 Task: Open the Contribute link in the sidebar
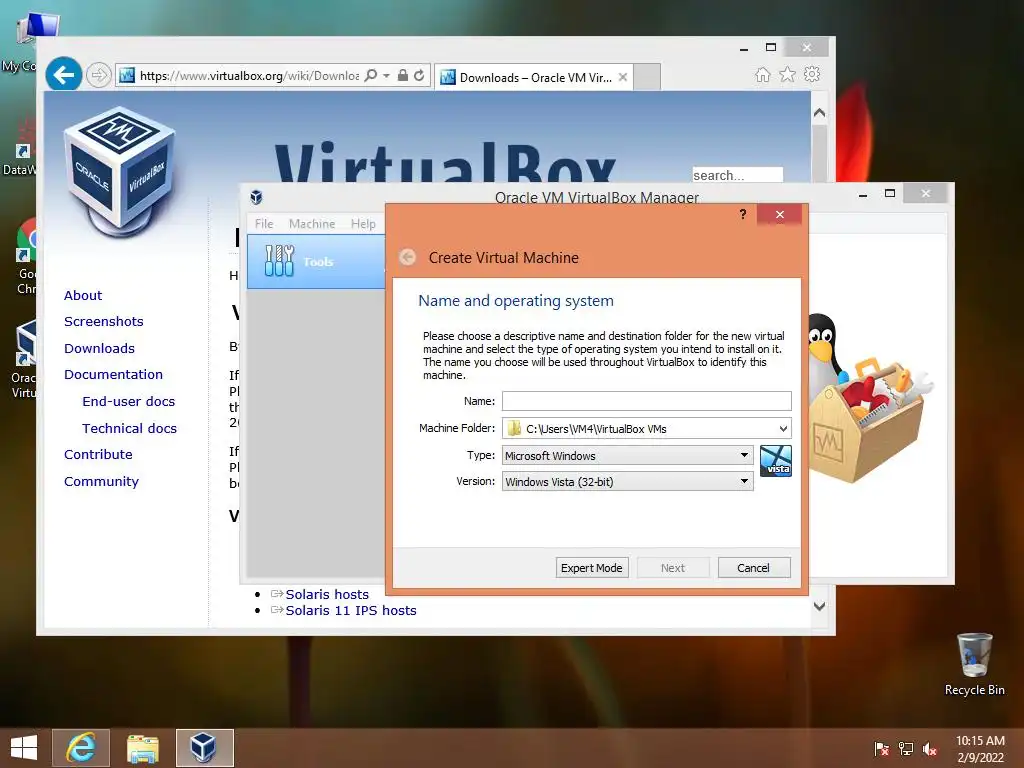click(x=98, y=454)
